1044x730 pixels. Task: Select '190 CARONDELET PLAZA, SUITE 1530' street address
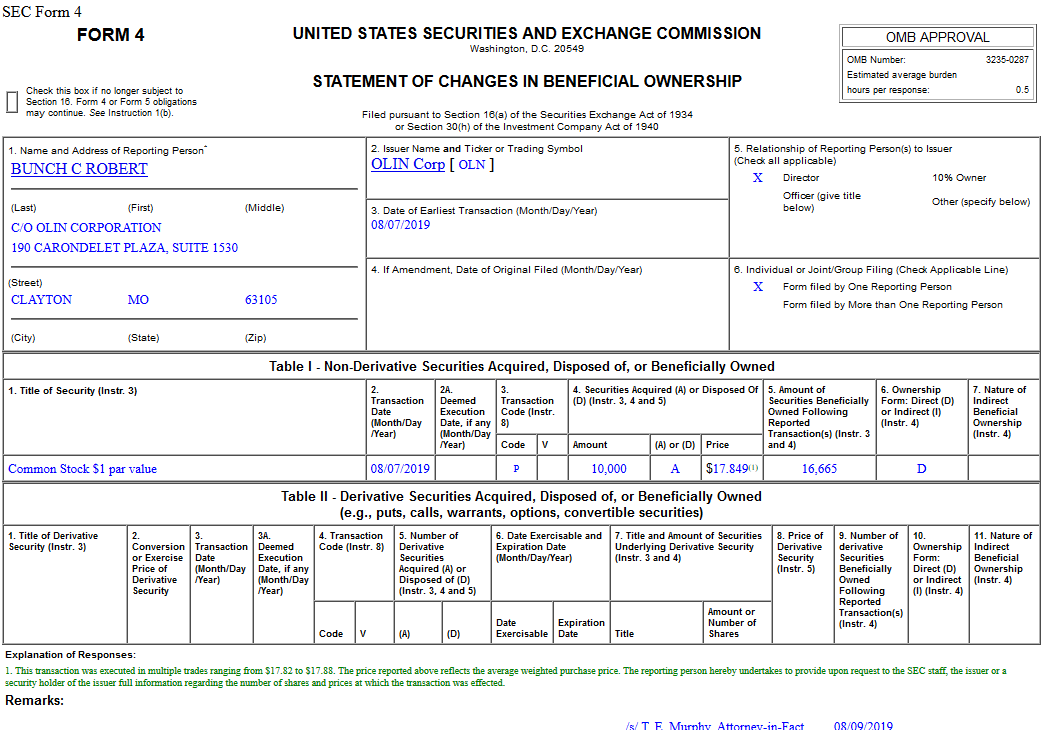(125, 248)
